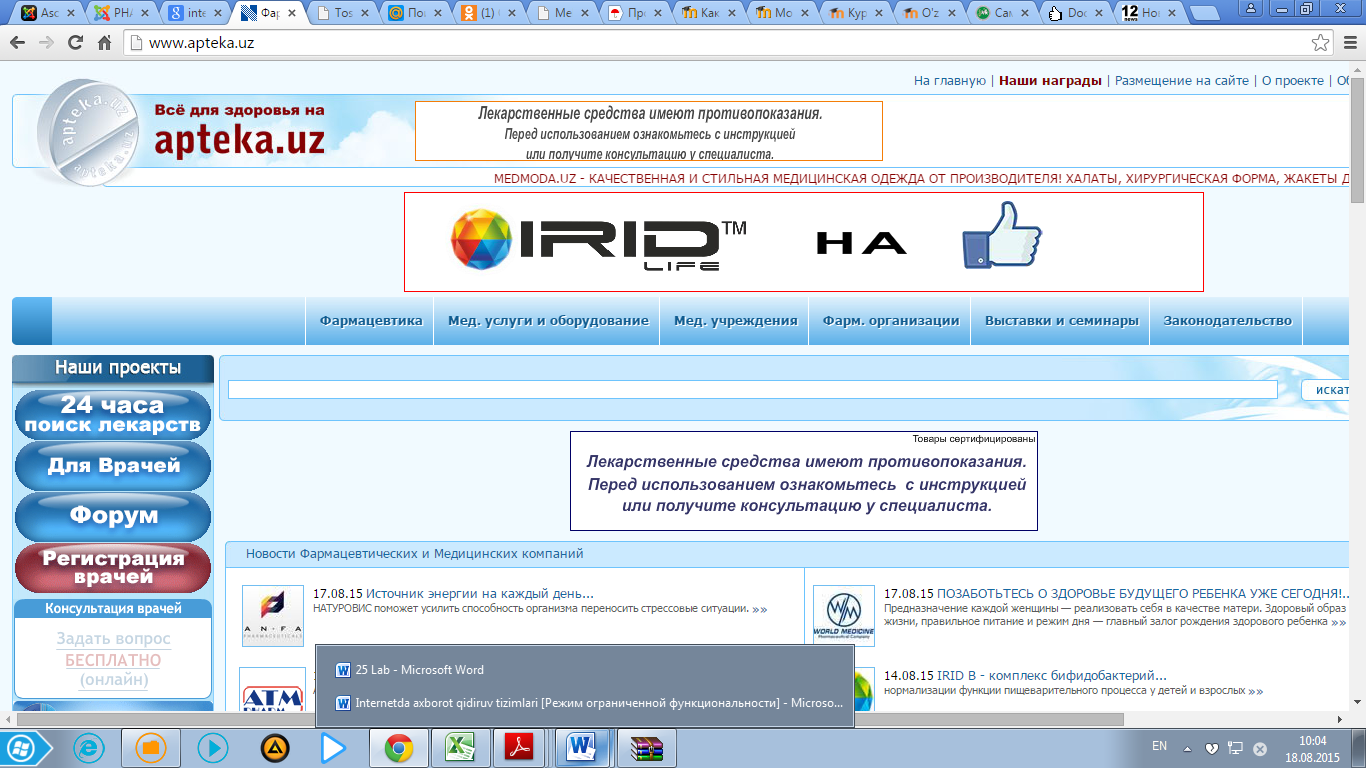Click the MEDMODA.UZ scrolling ad text

pos(921,178)
